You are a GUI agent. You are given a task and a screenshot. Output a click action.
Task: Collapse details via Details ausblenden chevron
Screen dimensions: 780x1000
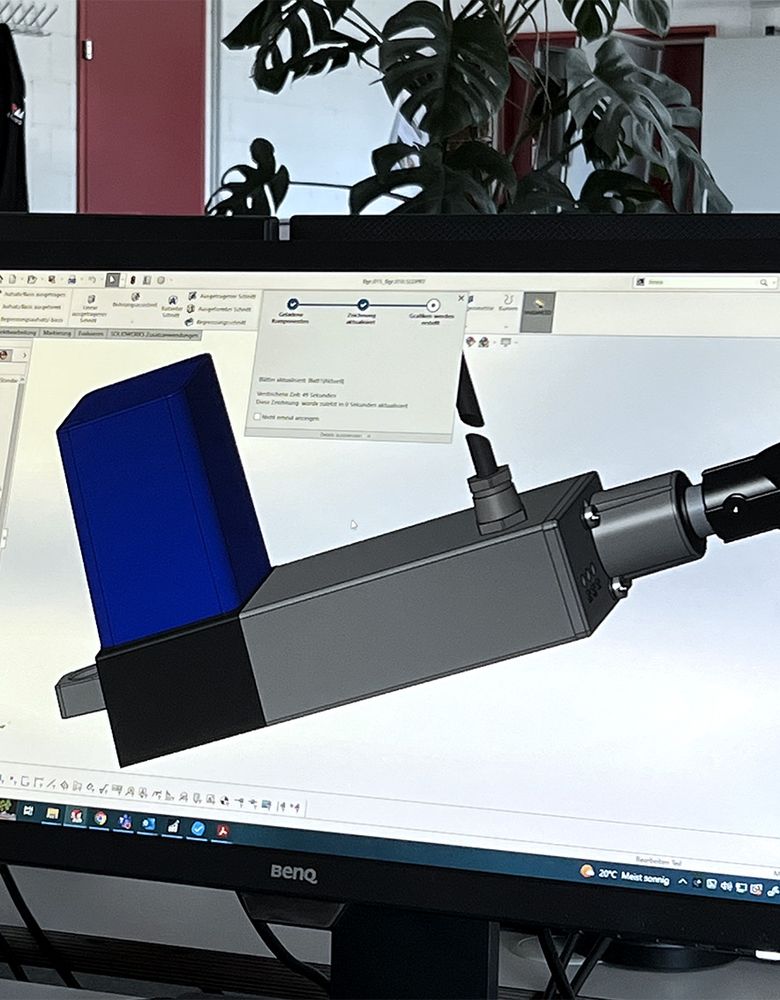(x=369, y=436)
